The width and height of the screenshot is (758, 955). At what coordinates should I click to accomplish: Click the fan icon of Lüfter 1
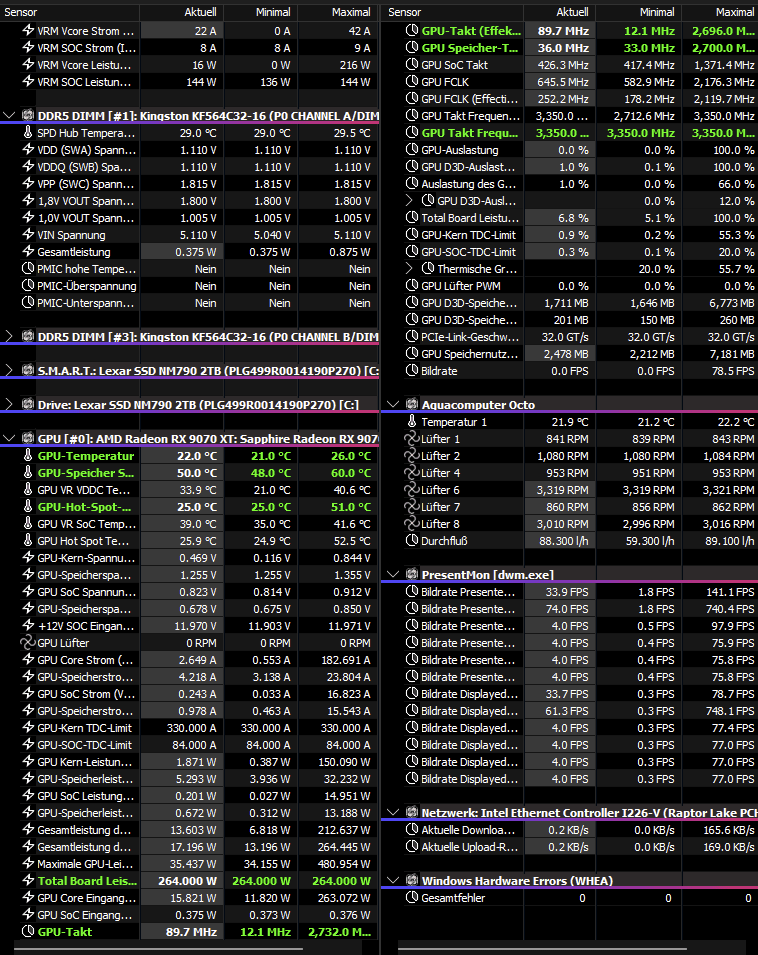pyautogui.click(x=412, y=439)
